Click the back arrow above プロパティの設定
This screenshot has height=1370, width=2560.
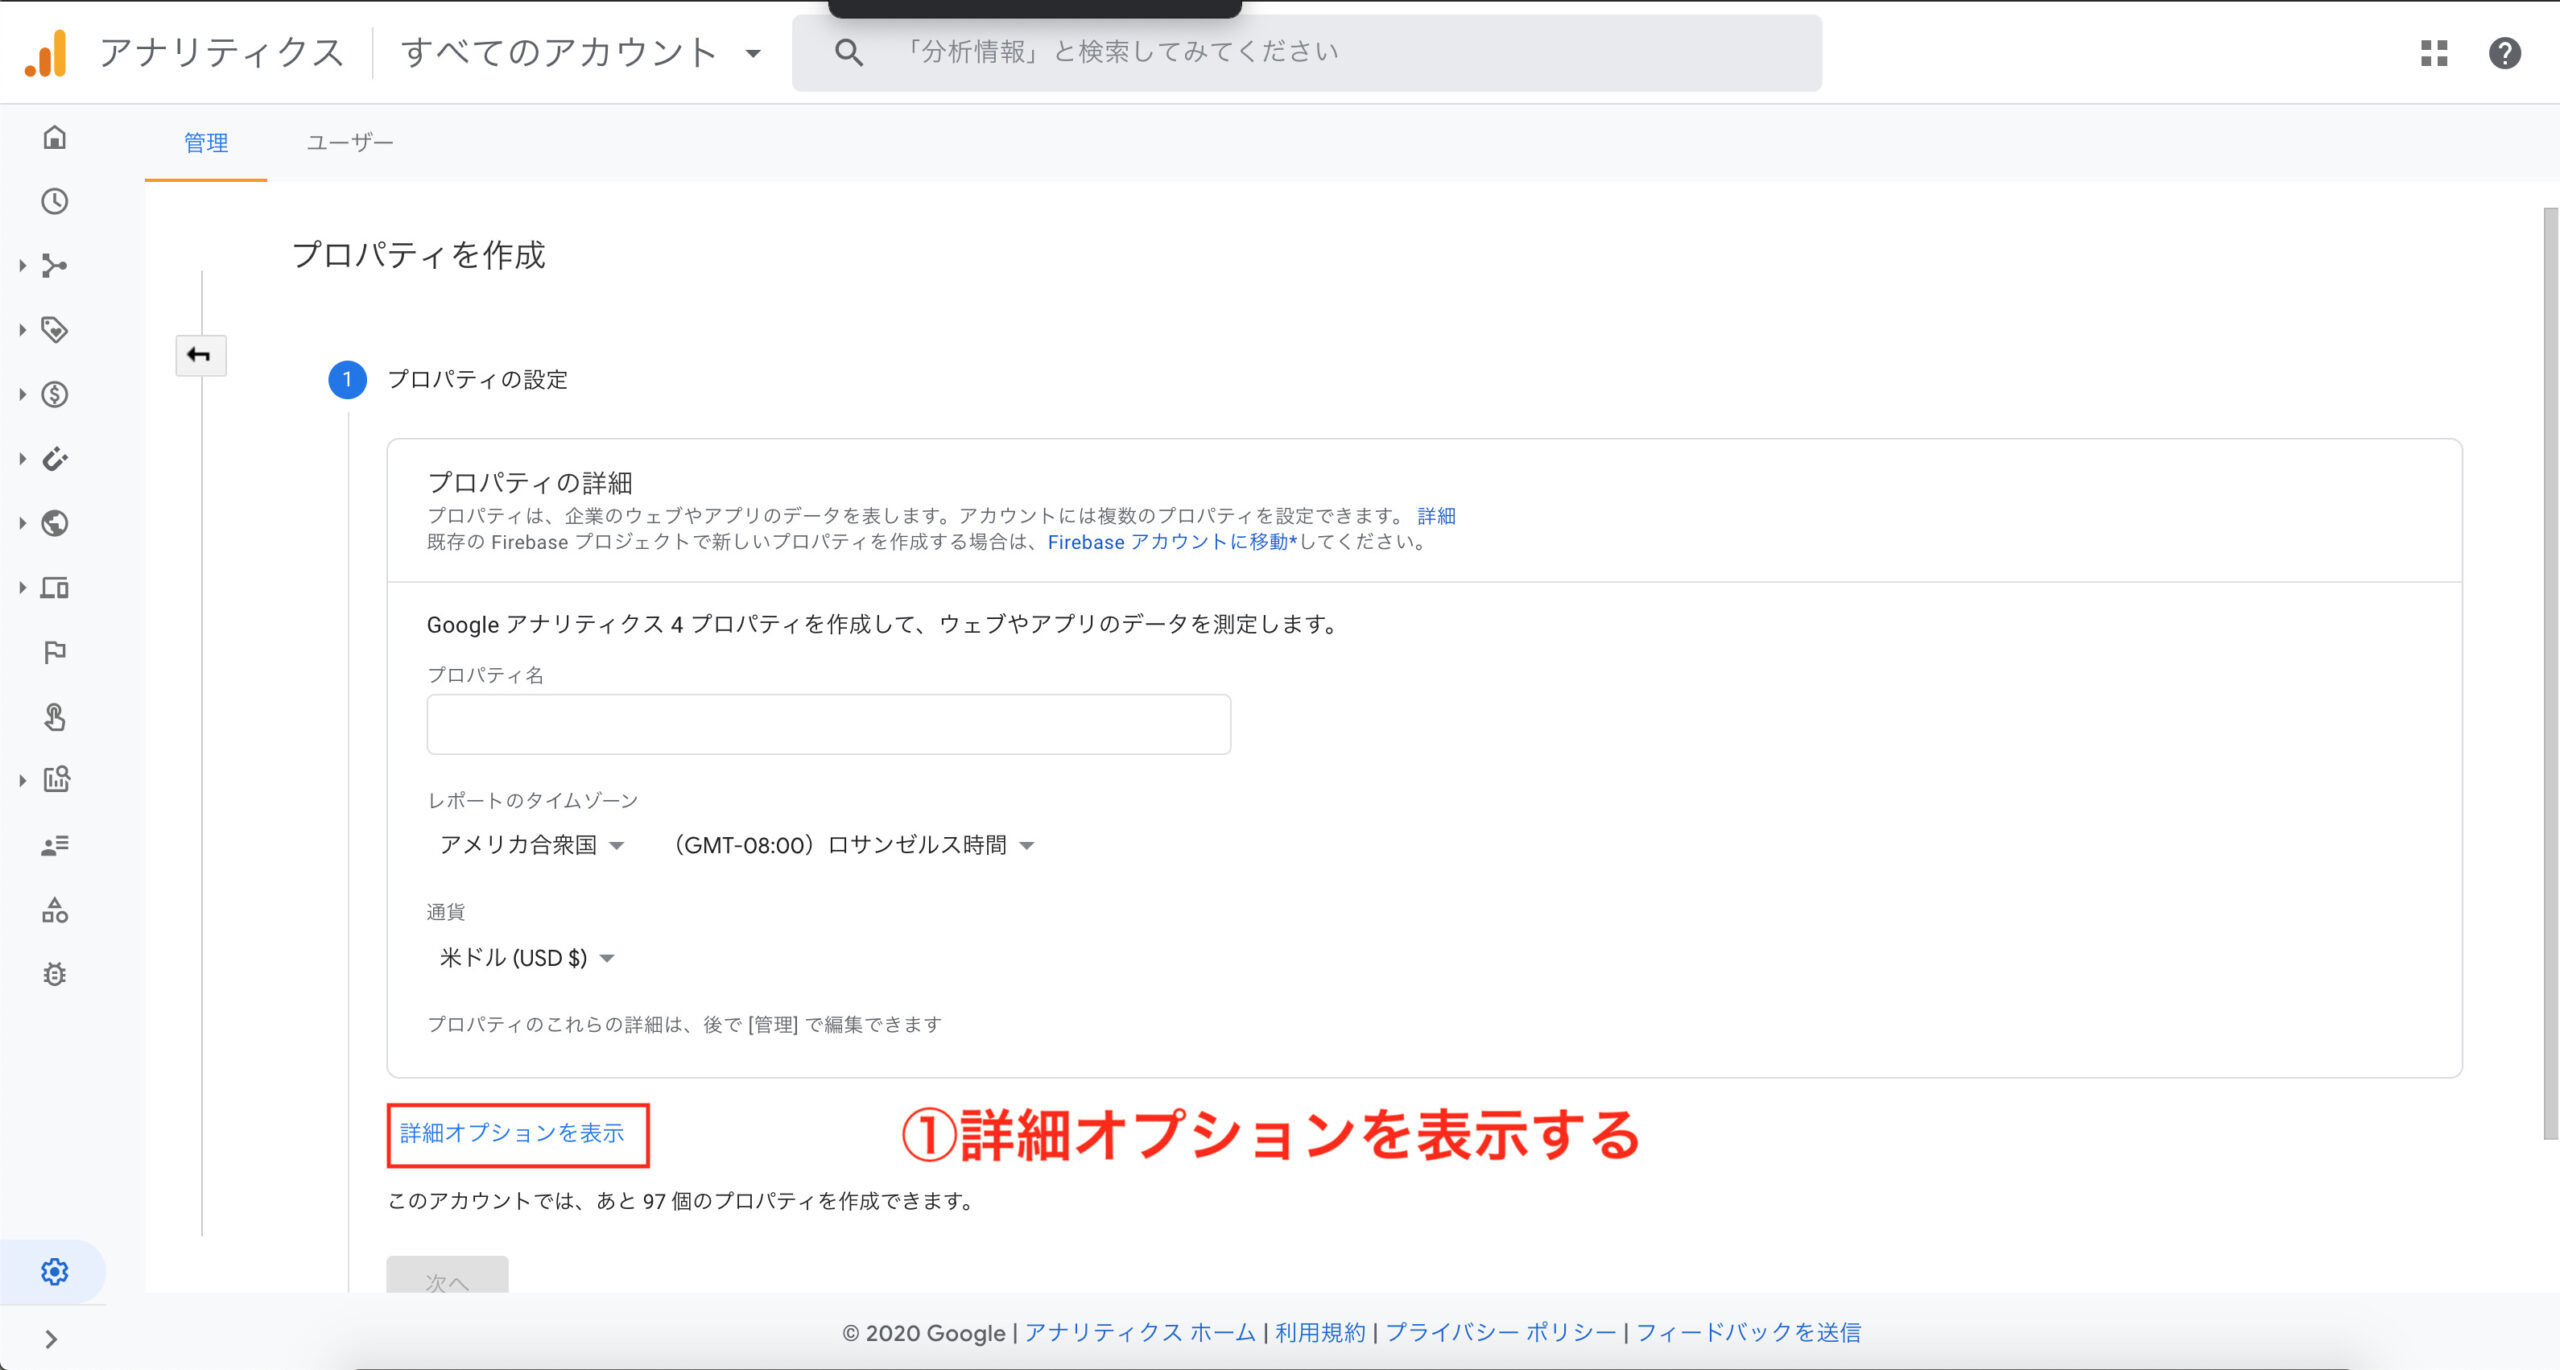200,355
